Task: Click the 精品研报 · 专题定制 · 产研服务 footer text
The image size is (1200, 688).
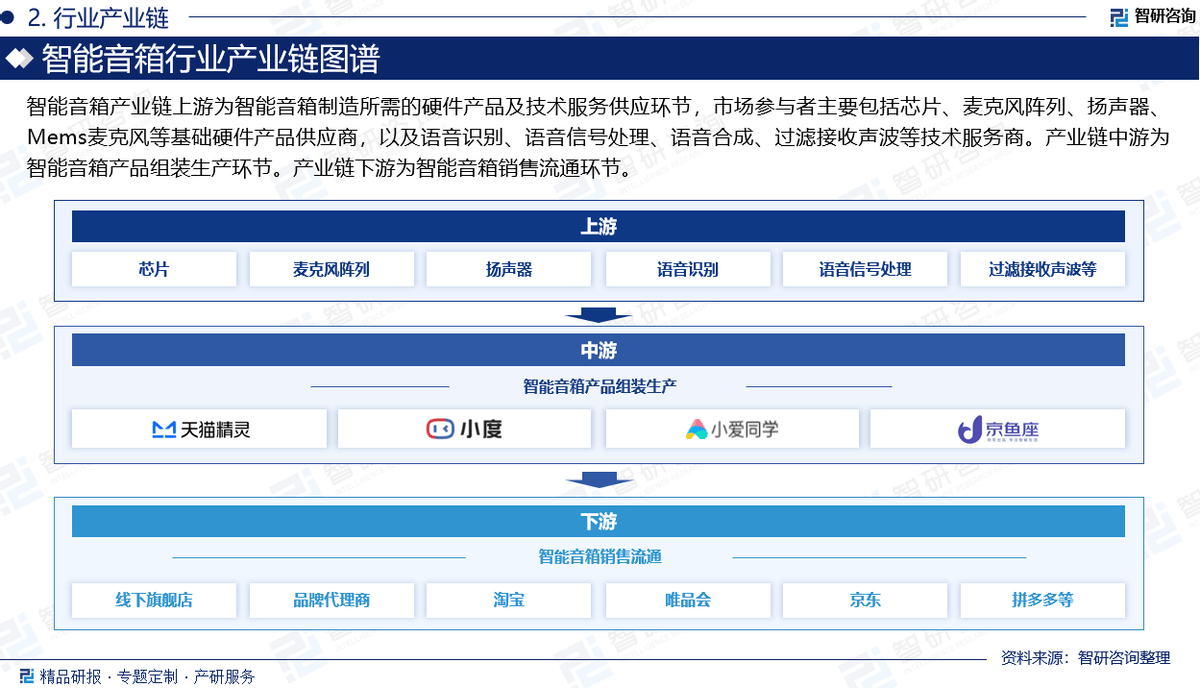Action: pyautogui.click(x=147, y=677)
